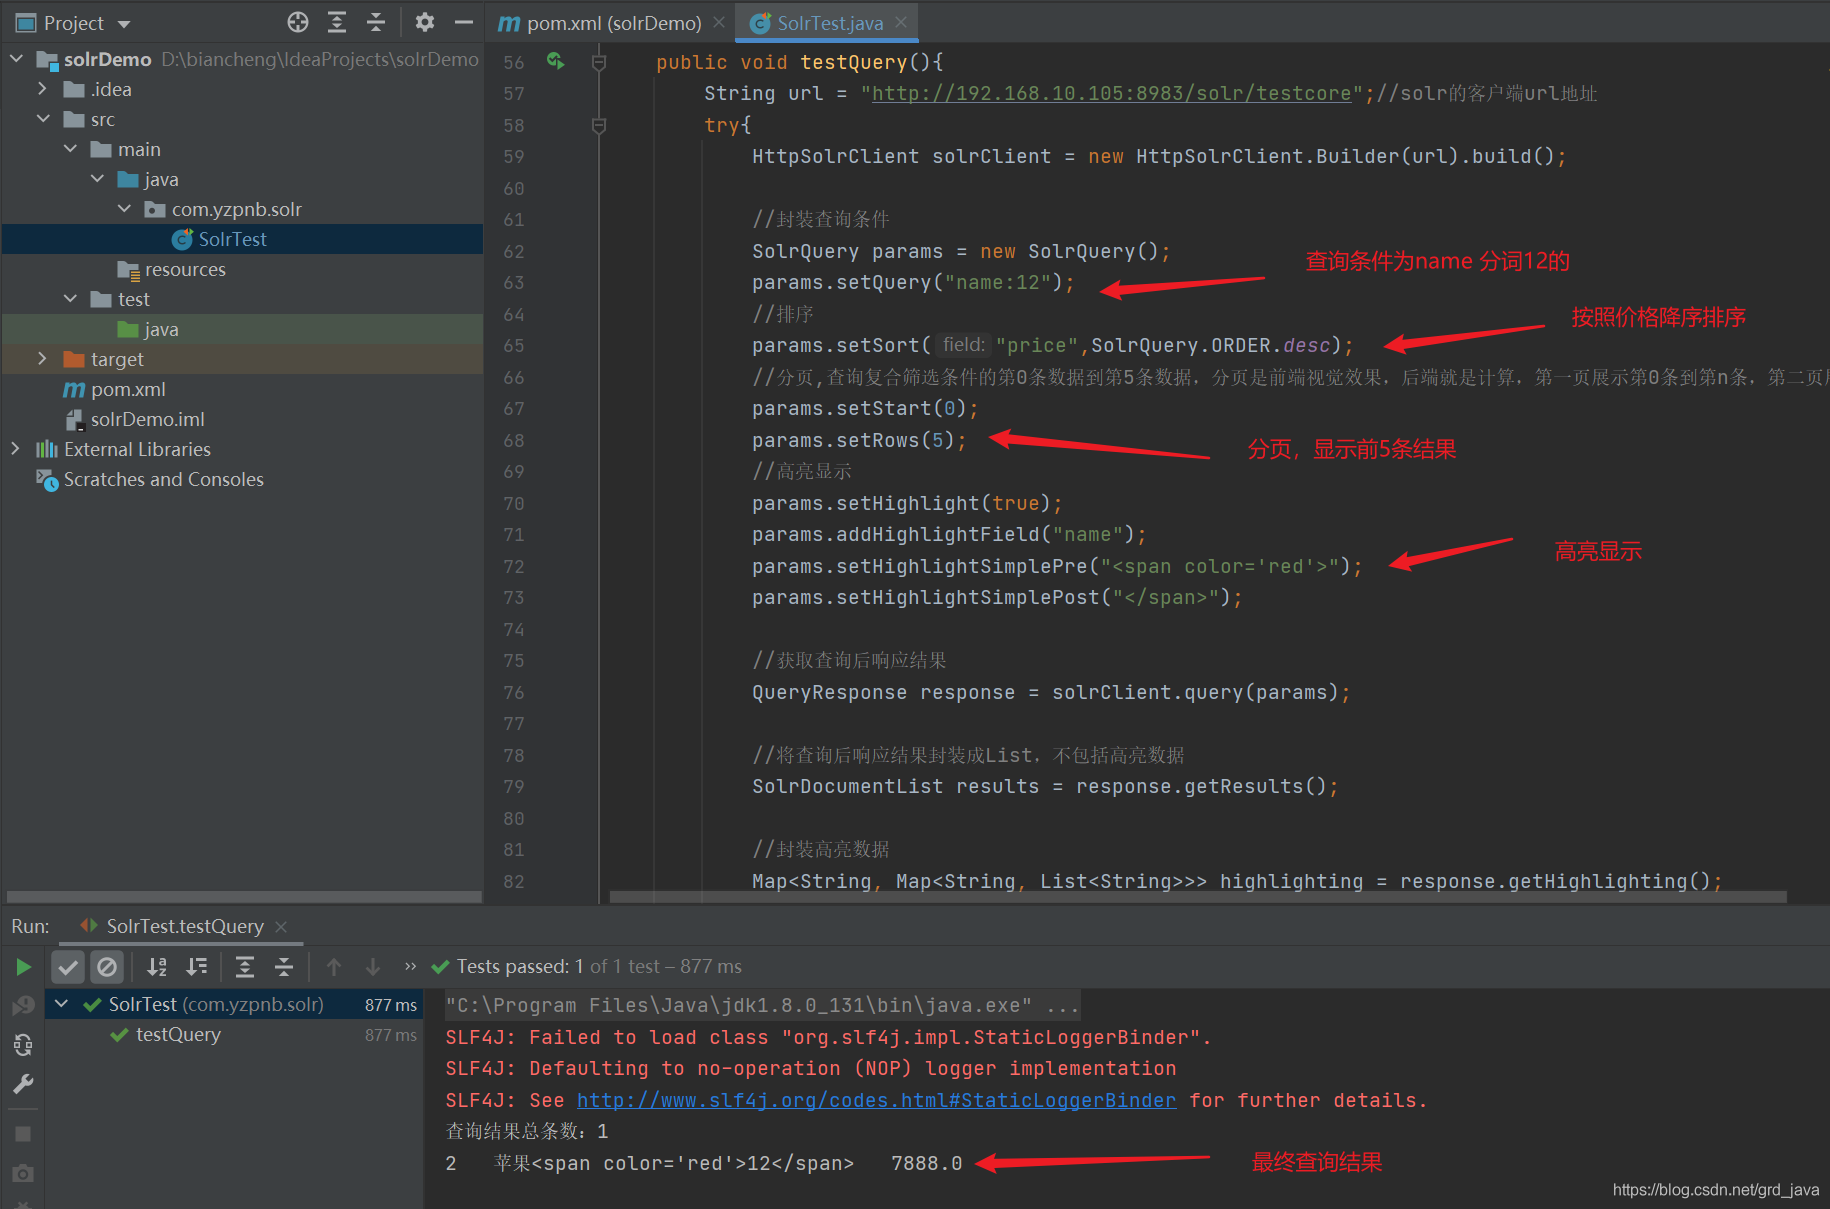The image size is (1830, 1209).
Task: Collapse the test folder
Action: pyautogui.click(x=70, y=299)
